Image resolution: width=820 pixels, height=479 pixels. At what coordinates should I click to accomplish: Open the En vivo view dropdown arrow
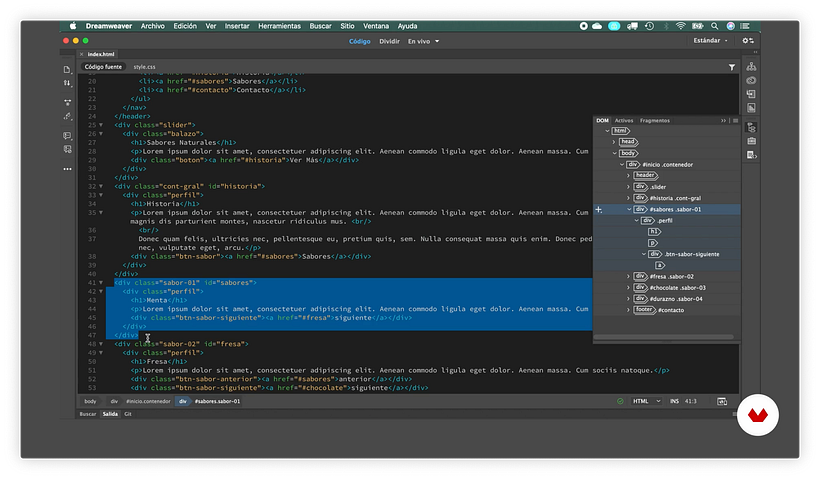tap(437, 41)
